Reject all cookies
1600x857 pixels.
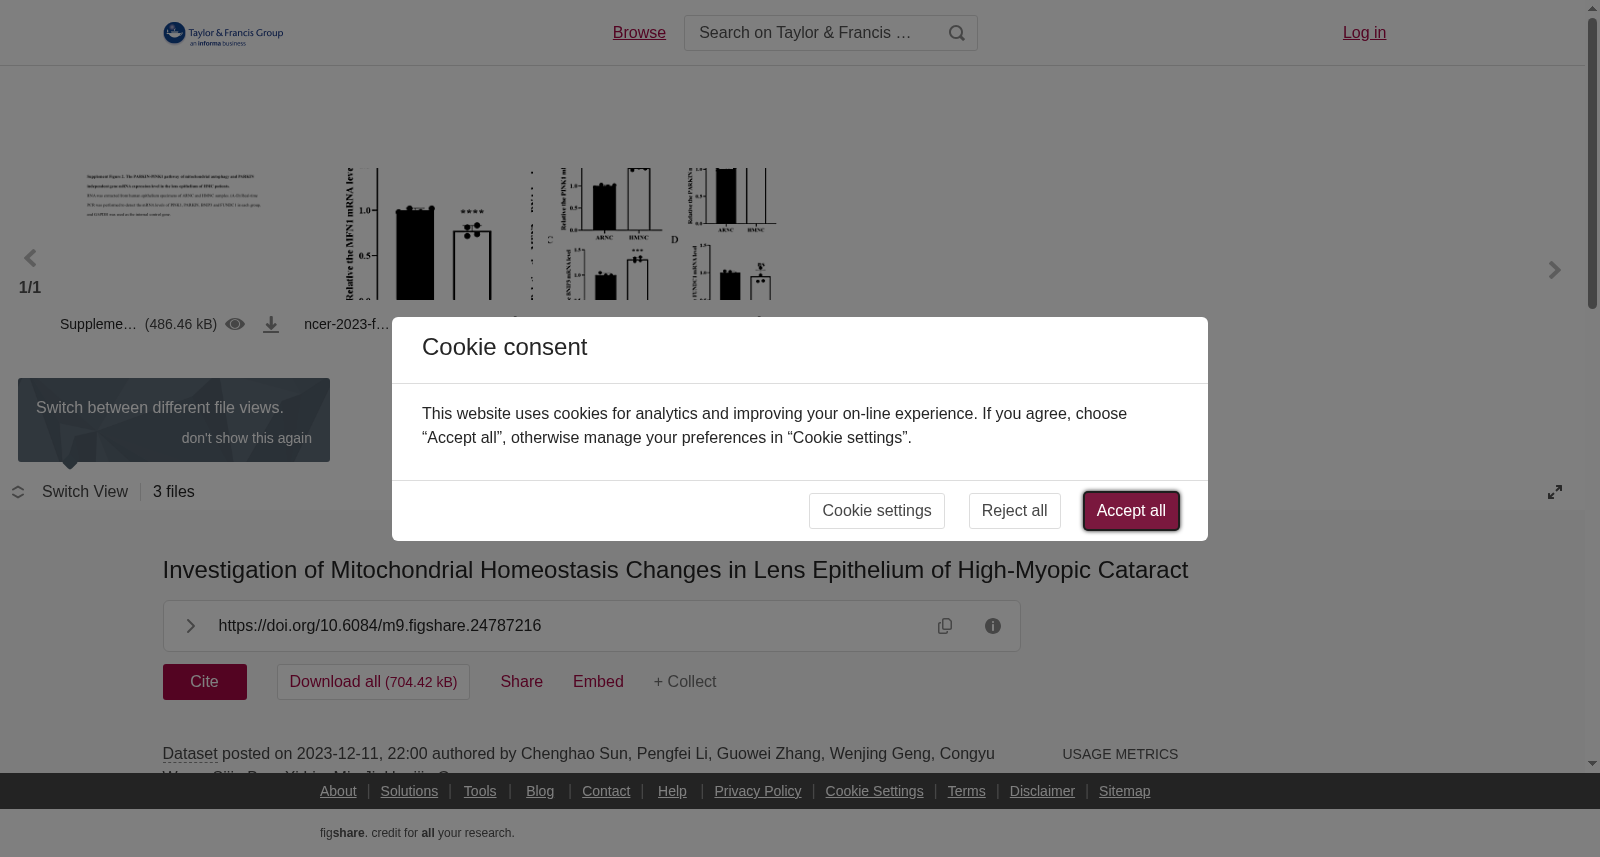(x=1015, y=511)
